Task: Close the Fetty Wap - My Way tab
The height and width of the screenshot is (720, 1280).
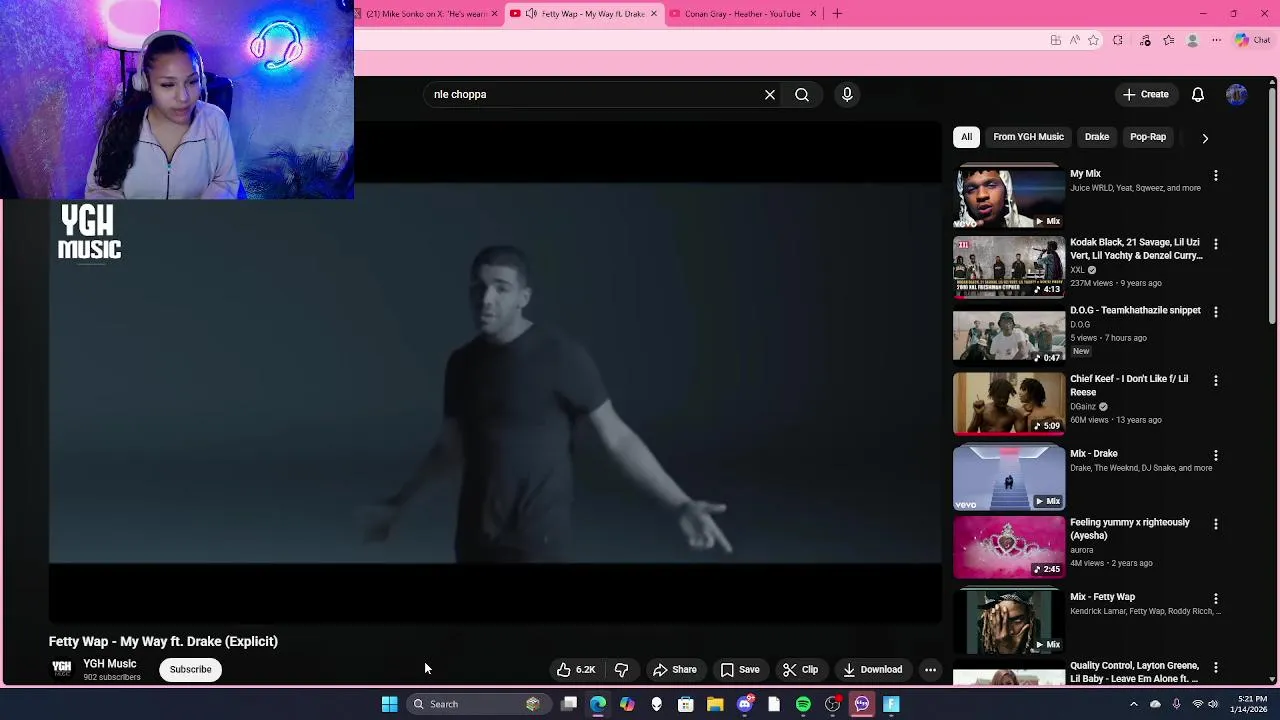Action: [x=654, y=14]
